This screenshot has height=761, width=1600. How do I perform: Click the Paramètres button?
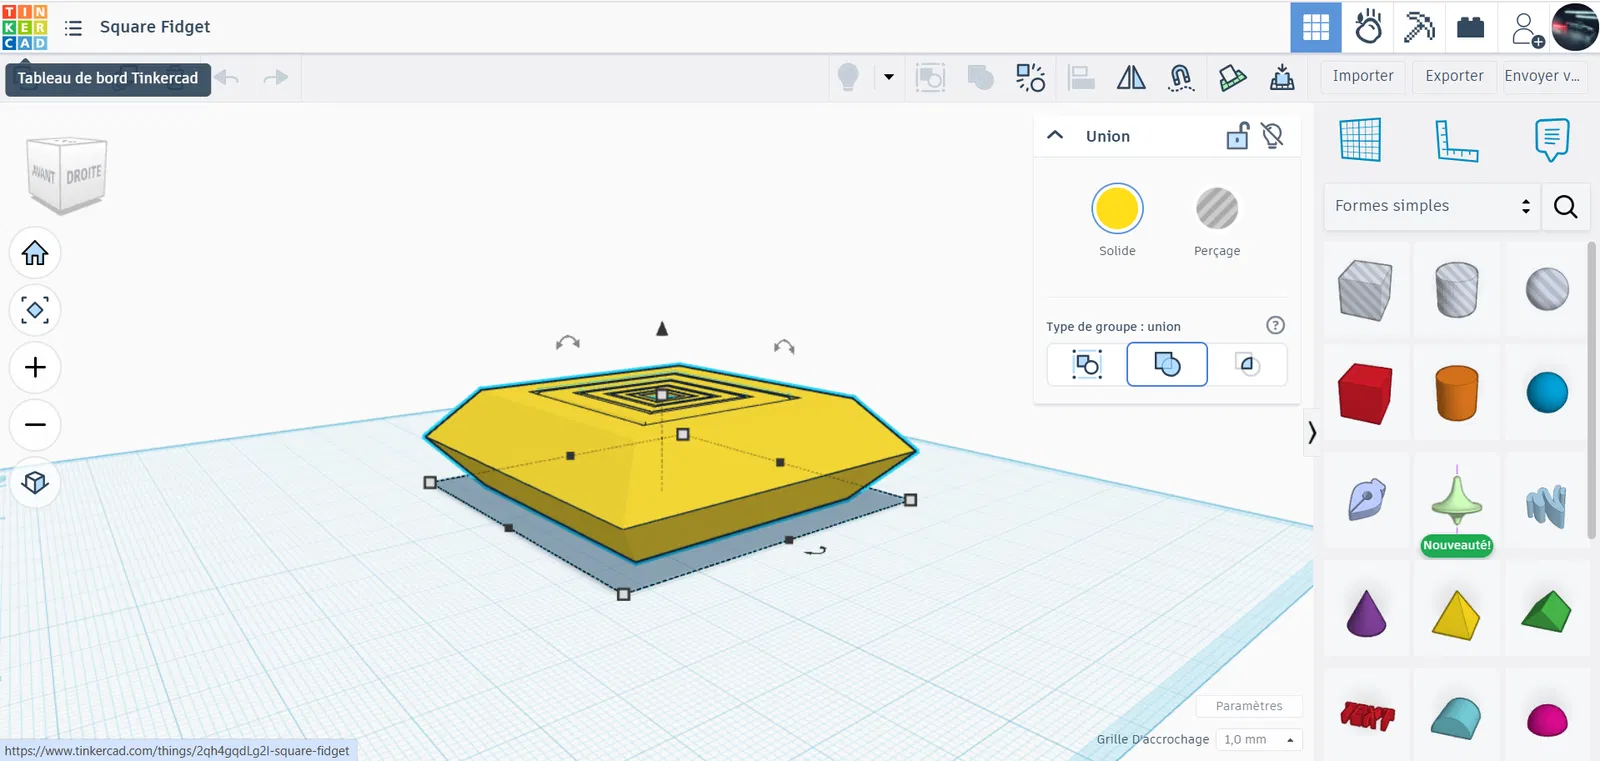click(1249, 706)
